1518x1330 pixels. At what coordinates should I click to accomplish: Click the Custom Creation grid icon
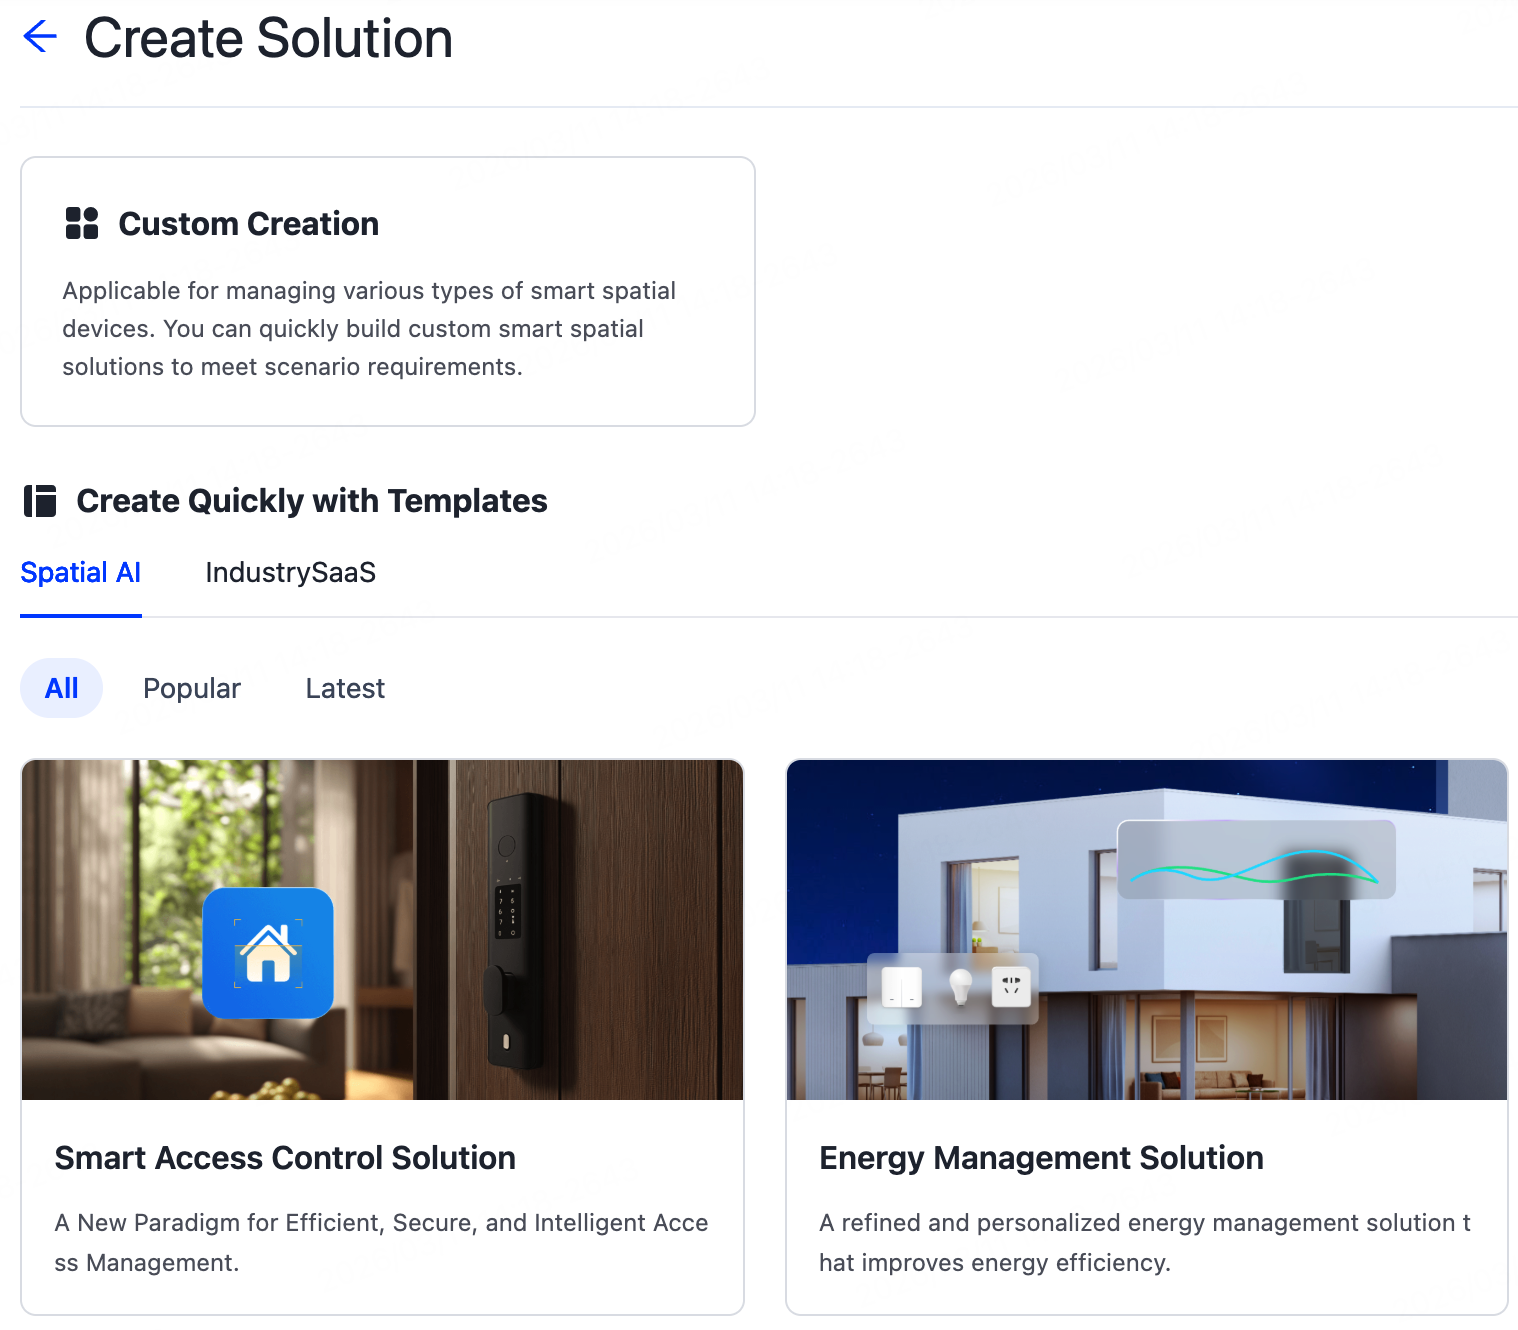pyautogui.click(x=81, y=223)
